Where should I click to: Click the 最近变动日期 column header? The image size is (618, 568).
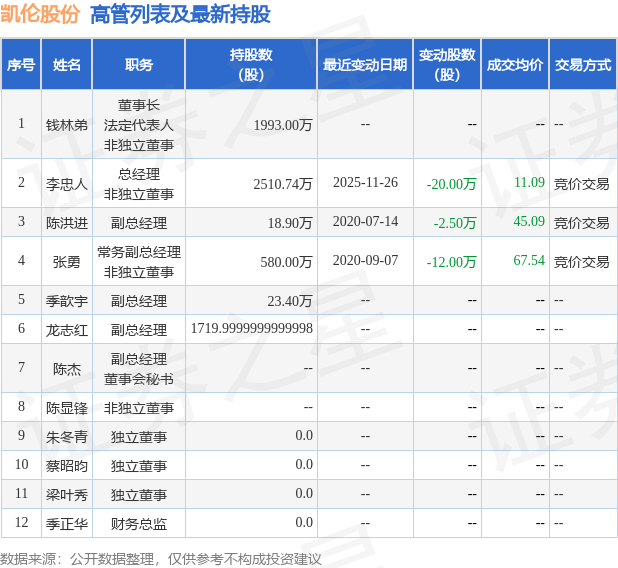[365, 64]
